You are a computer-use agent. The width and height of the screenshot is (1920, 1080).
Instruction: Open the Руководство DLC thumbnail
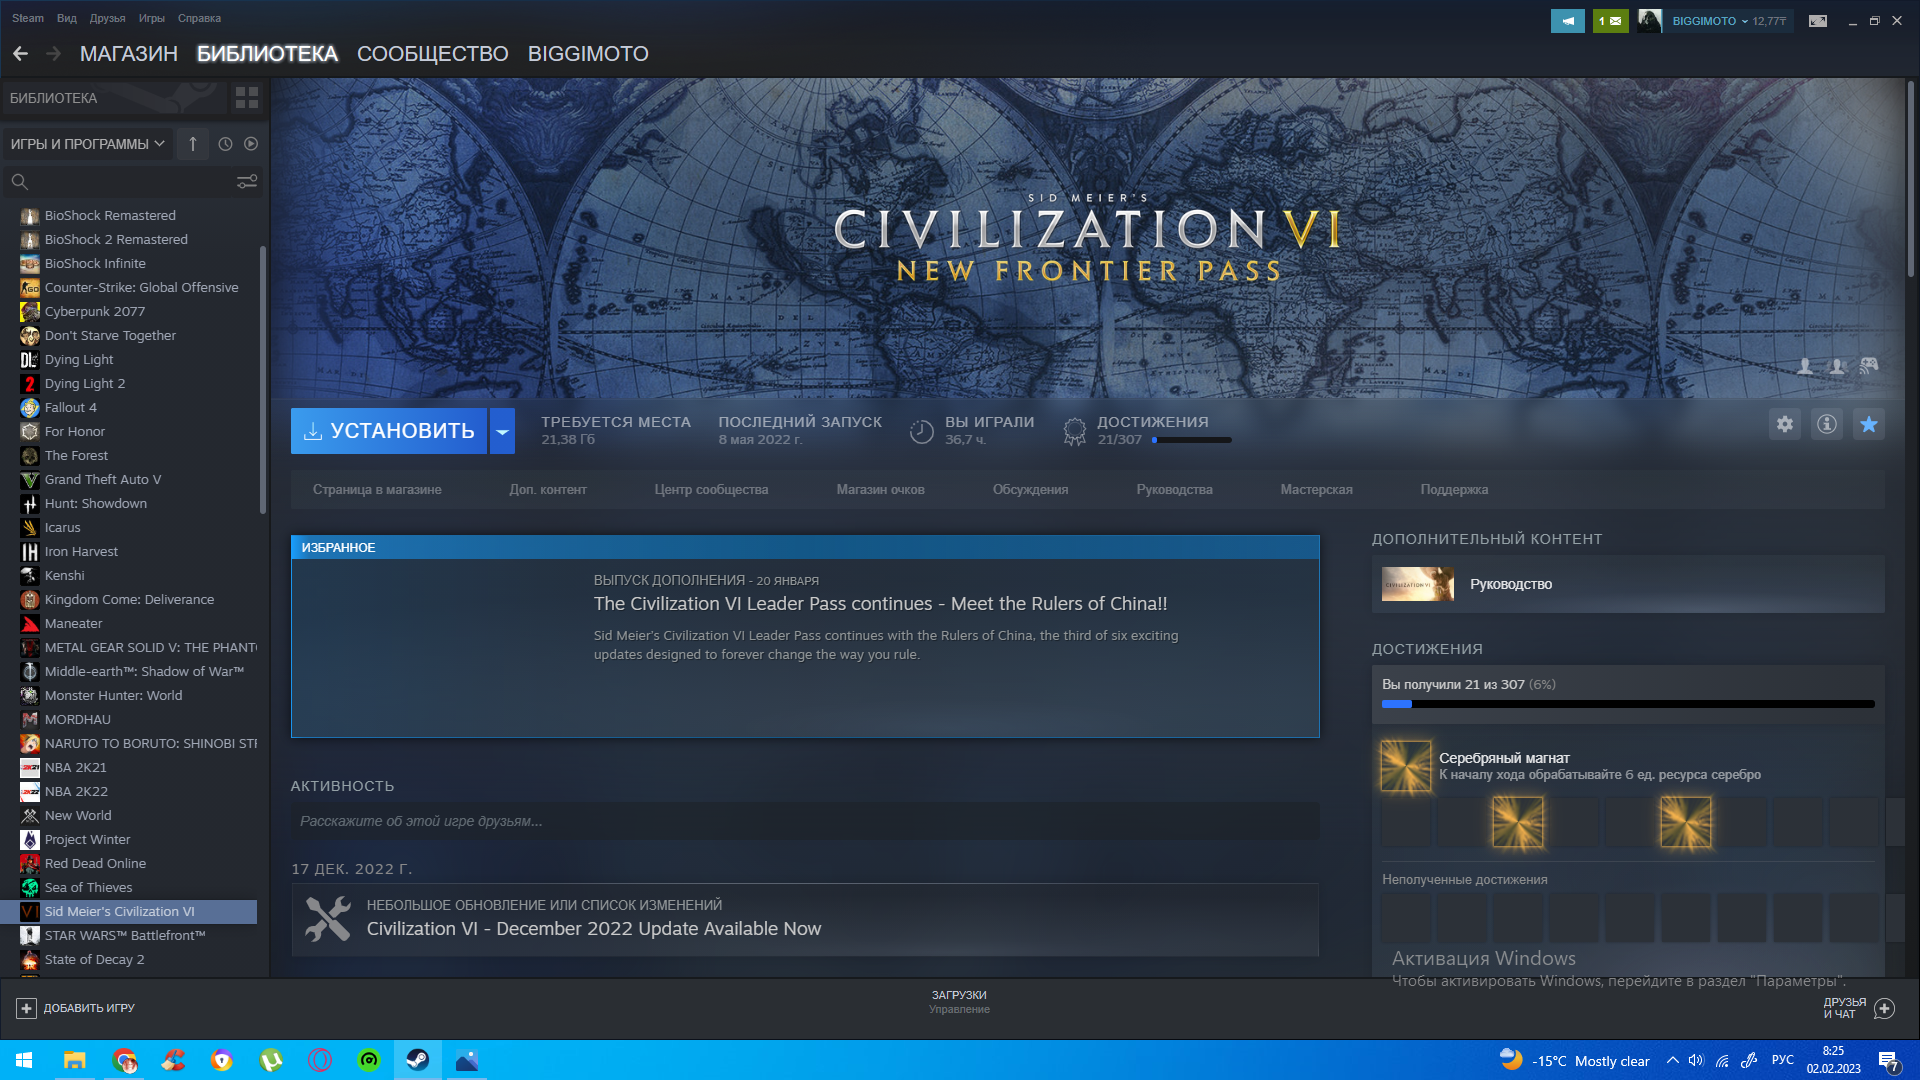1417,584
